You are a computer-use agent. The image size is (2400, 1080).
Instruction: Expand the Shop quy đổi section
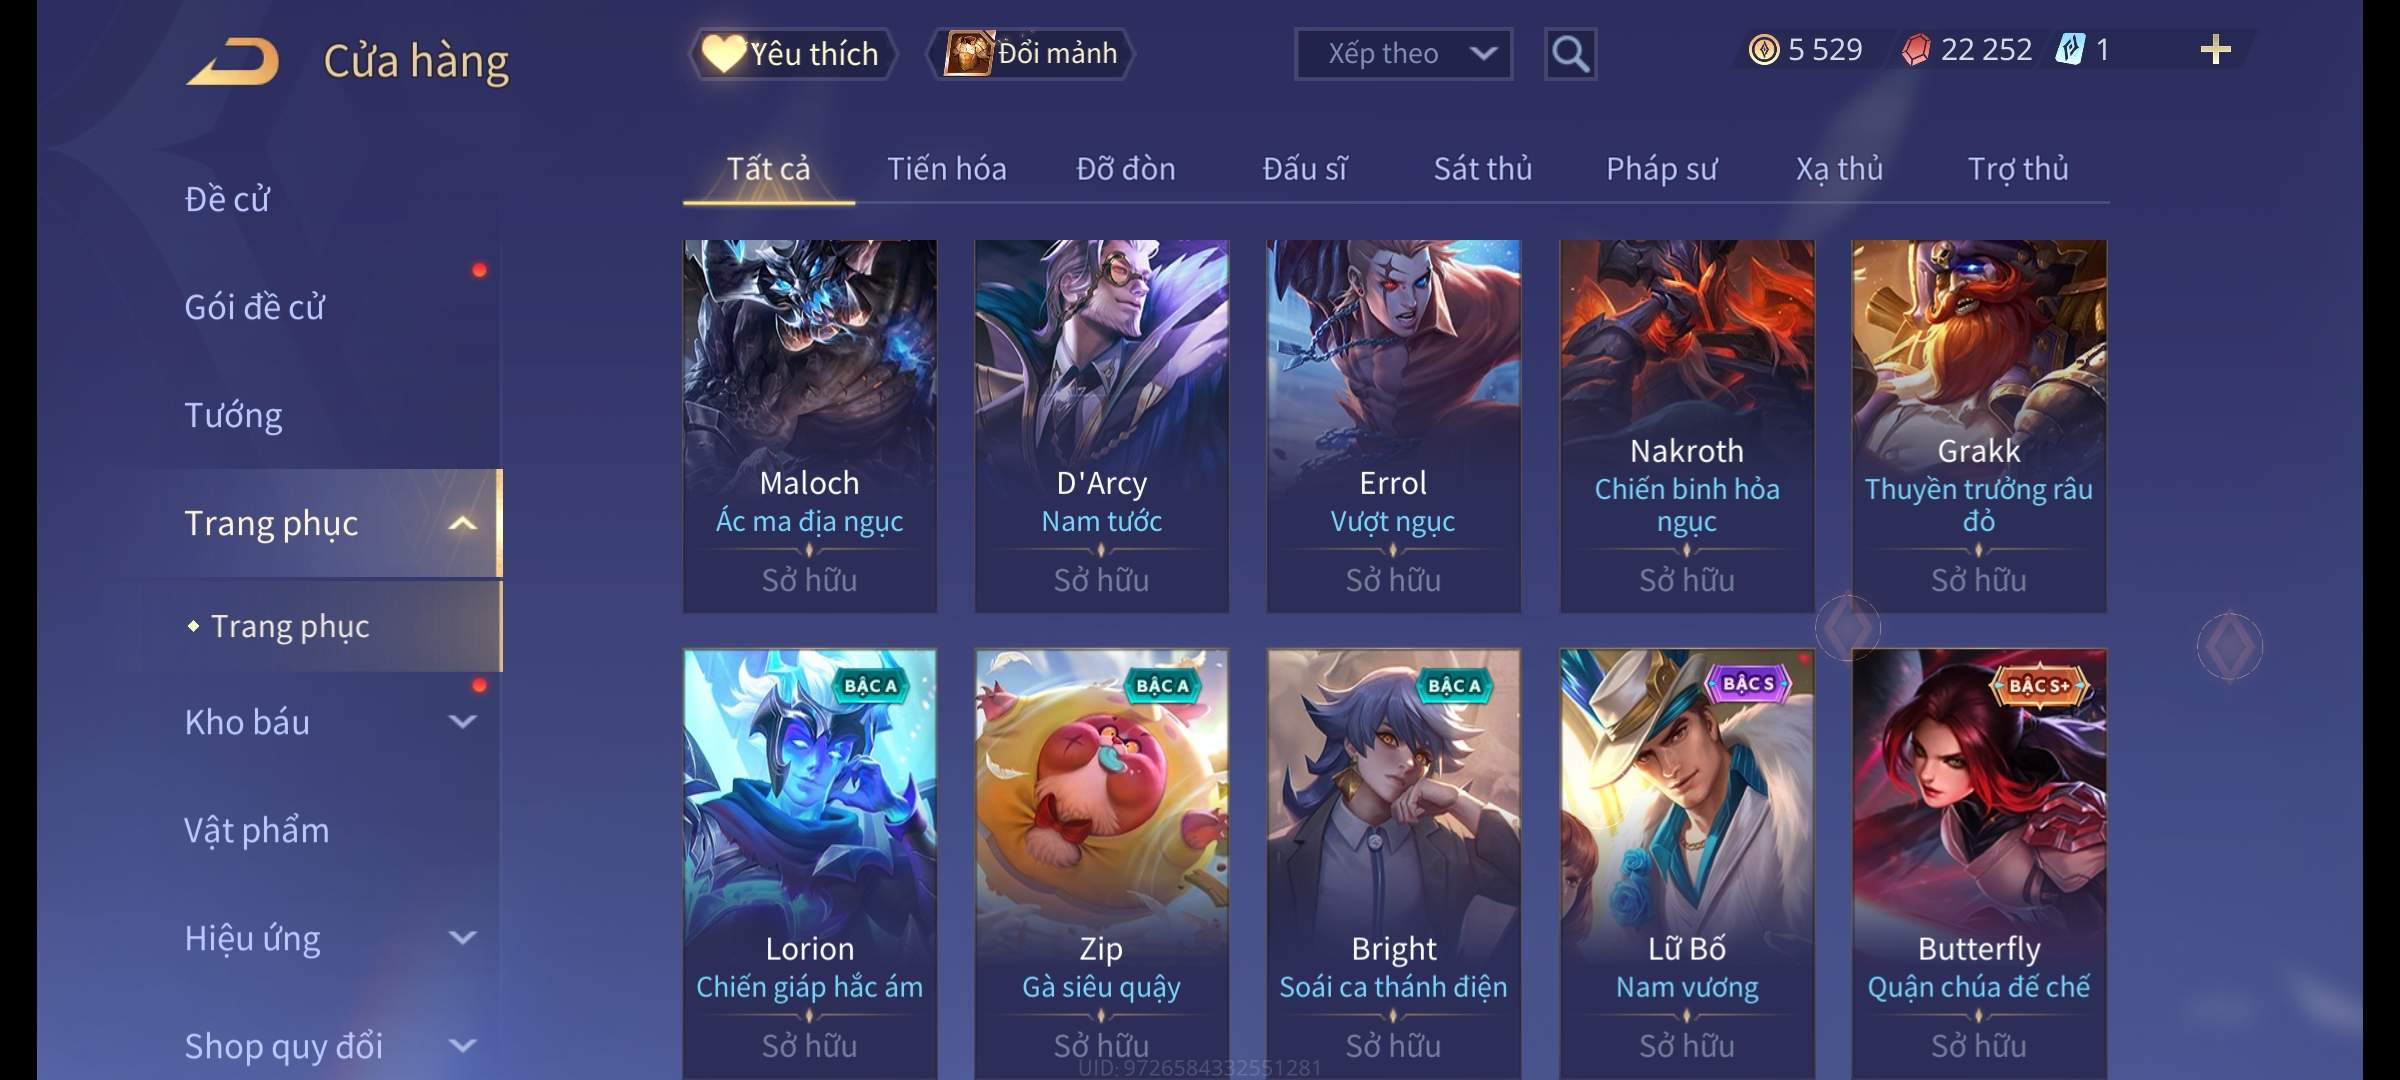462,1045
